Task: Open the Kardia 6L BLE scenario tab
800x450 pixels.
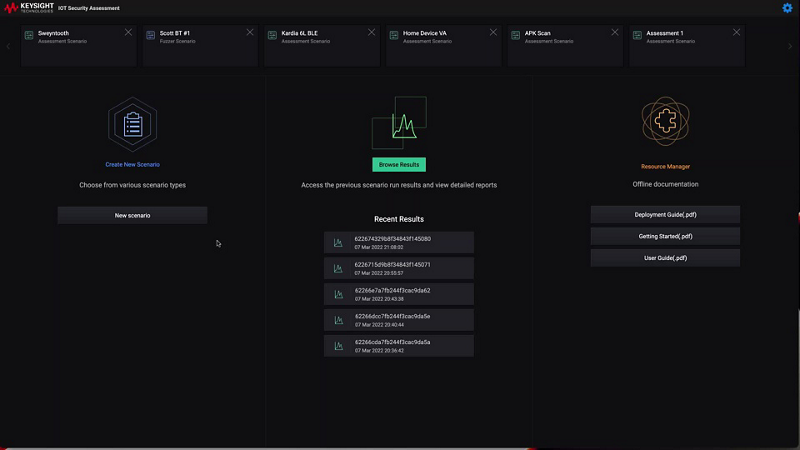Action: (x=322, y=45)
